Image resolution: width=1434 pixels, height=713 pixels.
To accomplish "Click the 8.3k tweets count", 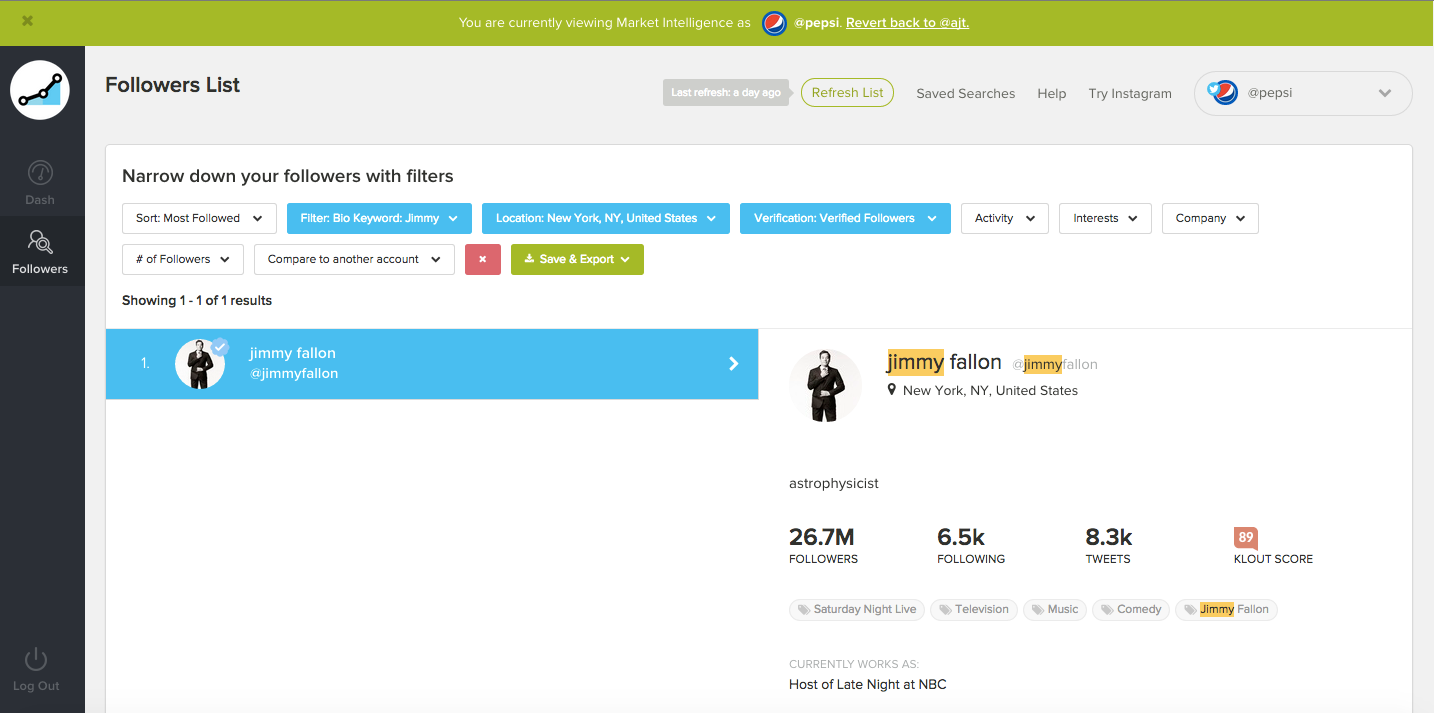I will [1109, 537].
